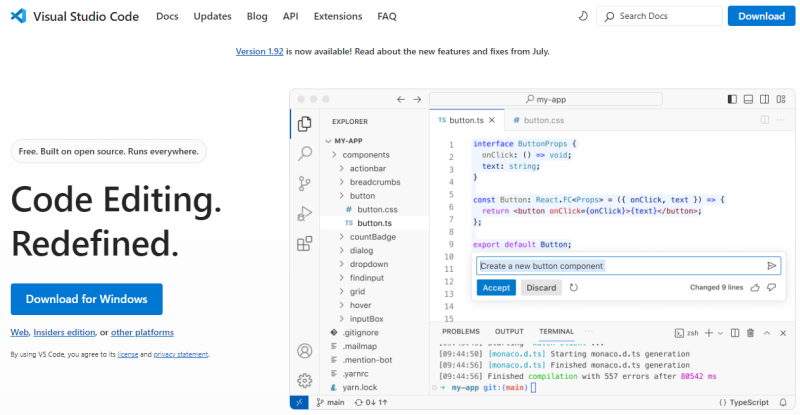Click the new terminal plus icon
Image resolution: width=800 pixels, height=415 pixels.
(709, 333)
